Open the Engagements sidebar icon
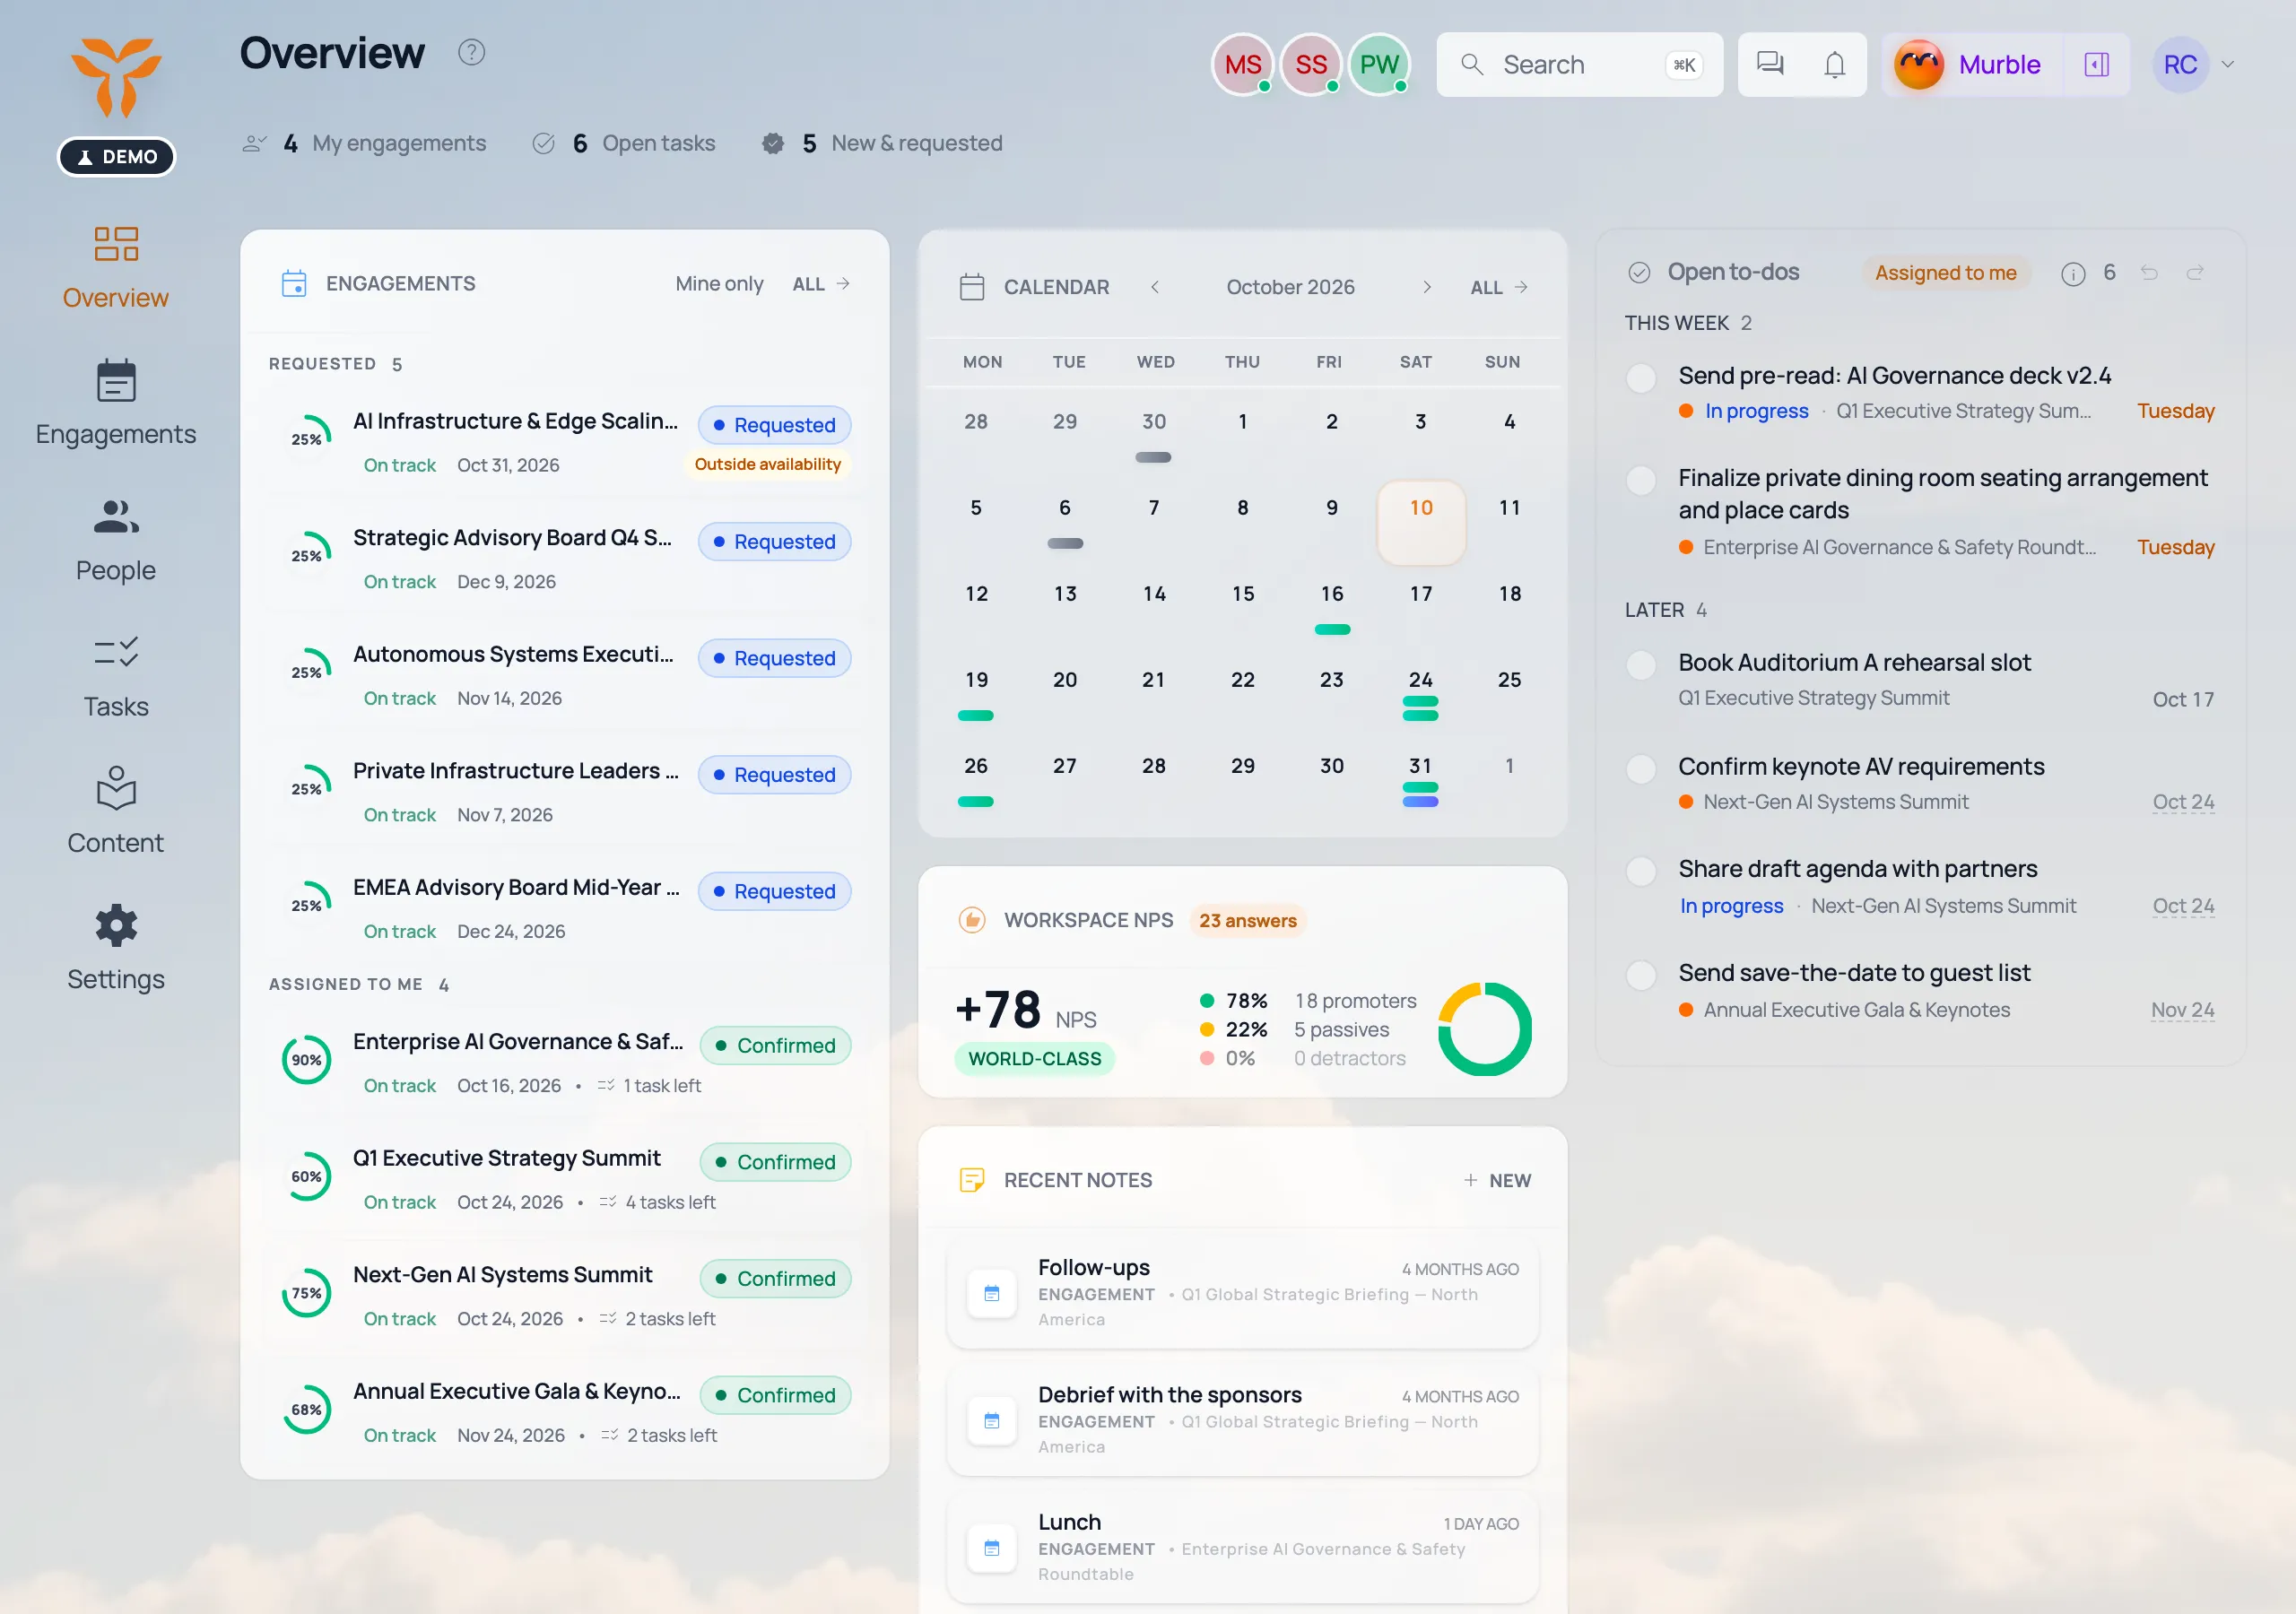 pos(116,380)
